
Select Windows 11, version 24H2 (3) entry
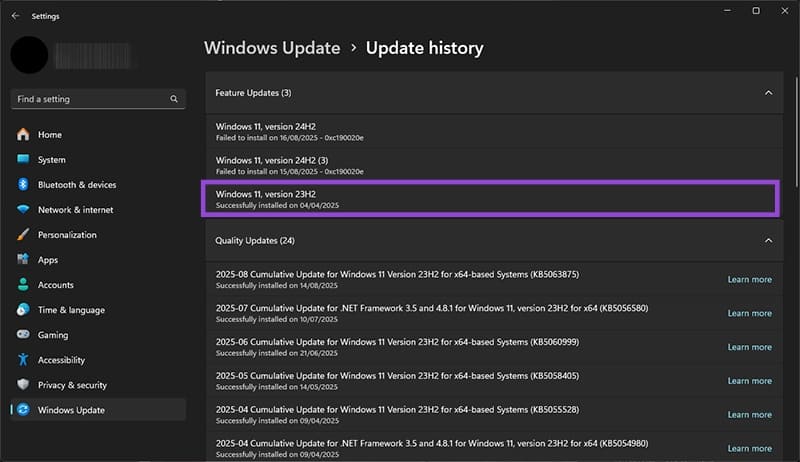coord(494,165)
